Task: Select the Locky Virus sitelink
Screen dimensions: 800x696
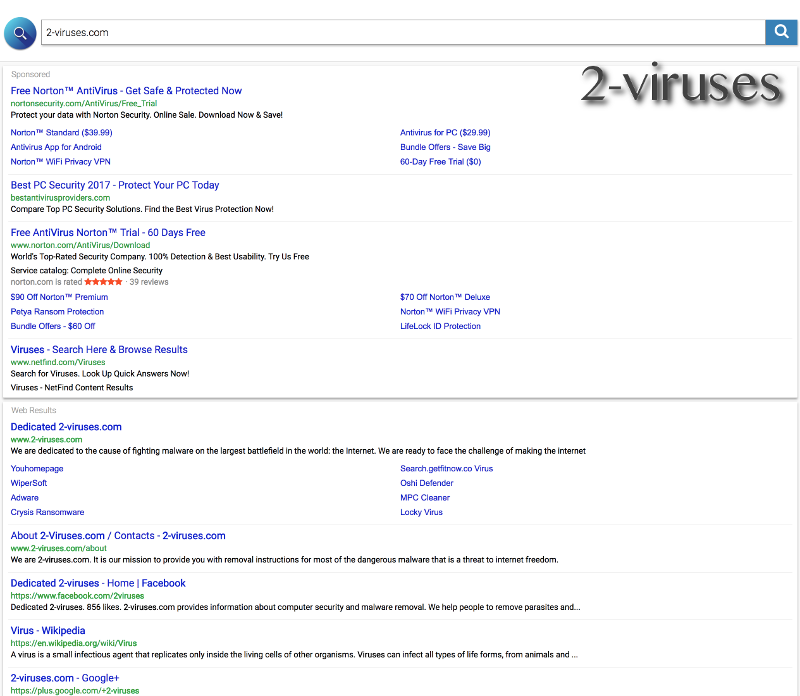Action: click(x=421, y=512)
